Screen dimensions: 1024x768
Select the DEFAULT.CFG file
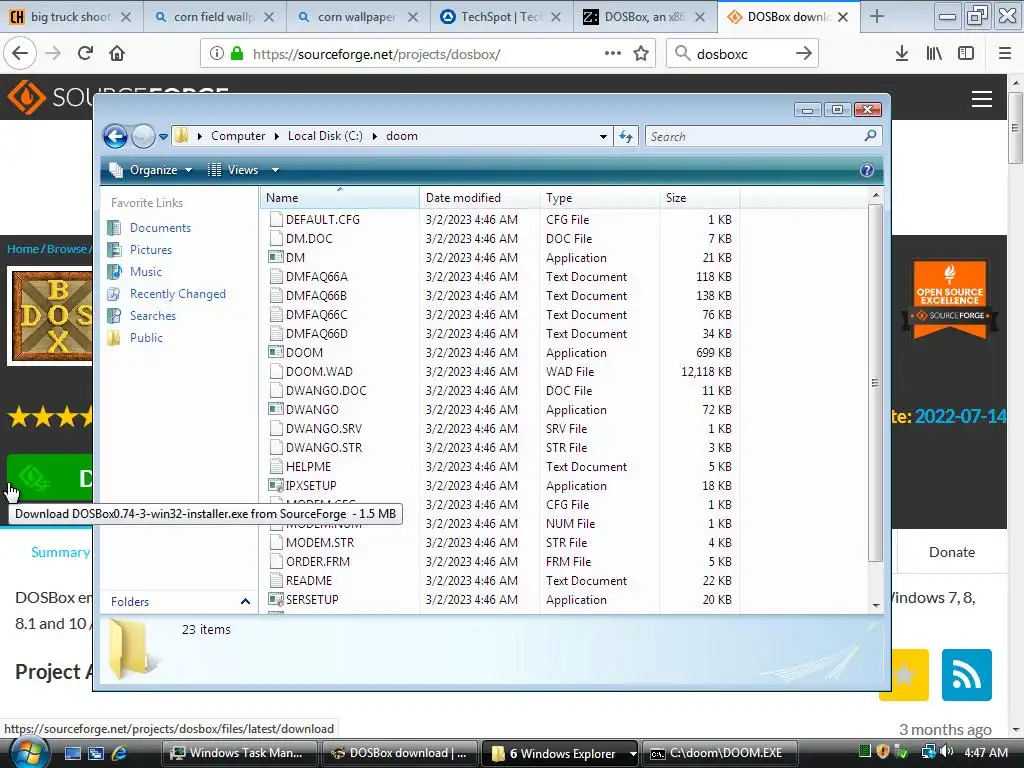[x=323, y=220]
